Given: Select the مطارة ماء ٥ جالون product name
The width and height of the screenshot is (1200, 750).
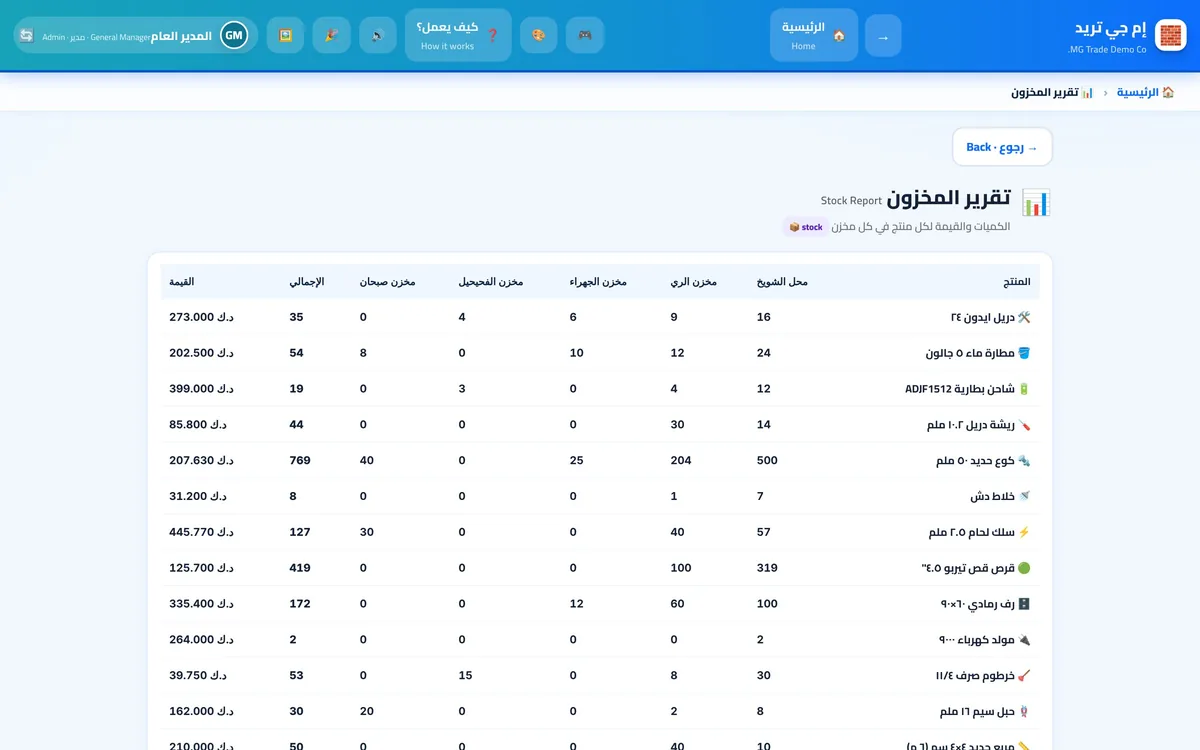Looking at the screenshot, I should [978, 353].
